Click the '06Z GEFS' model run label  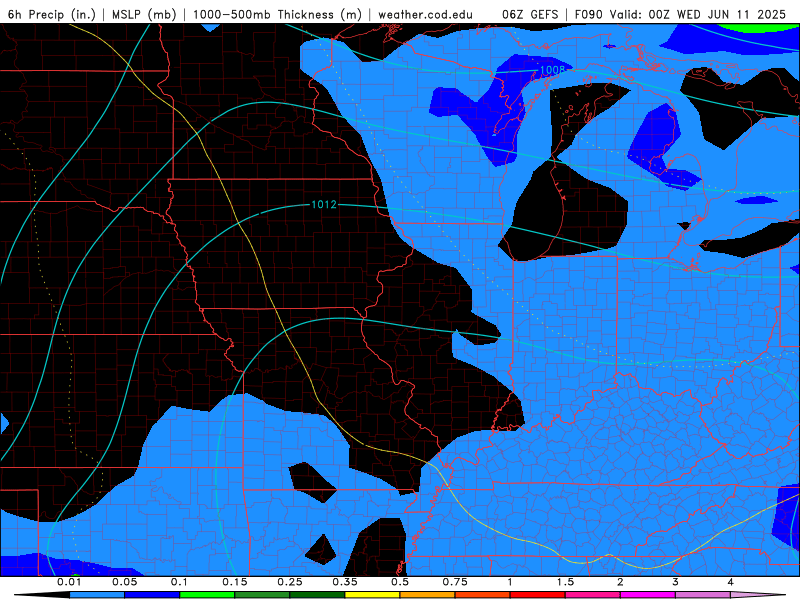coord(530,14)
